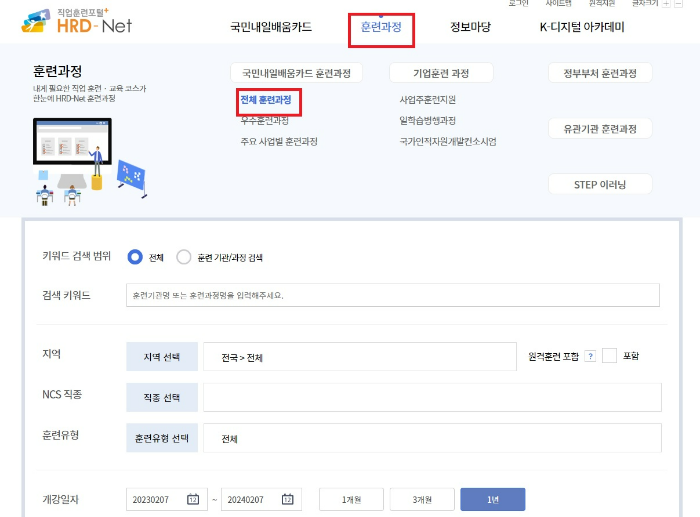The height and width of the screenshot is (517, 700).
Task: Open 주요 사업별 훈련과정 link
Action: click(x=279, y=142)
